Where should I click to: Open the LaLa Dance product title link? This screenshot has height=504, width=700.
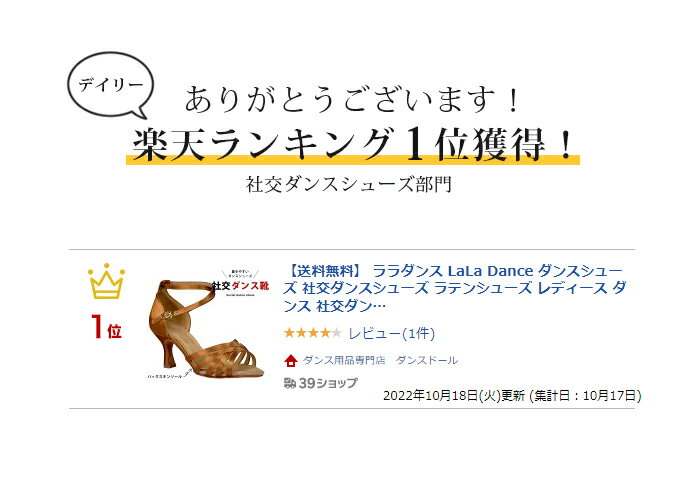454,288
